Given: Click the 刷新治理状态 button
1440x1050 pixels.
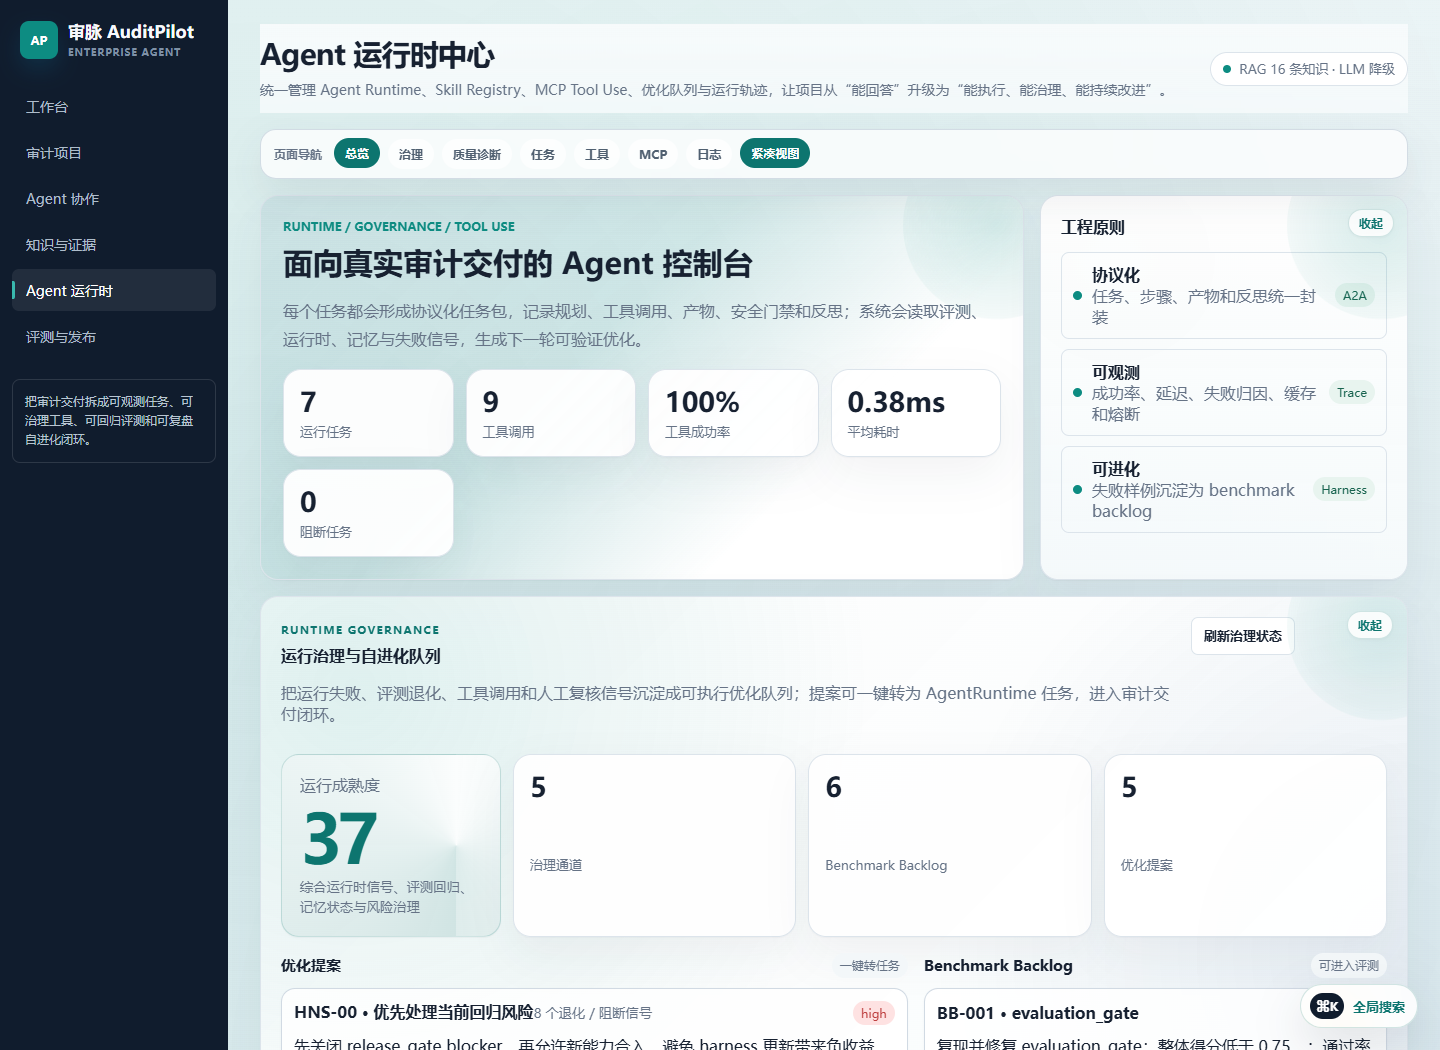Looking at the screenshot, I should pyautogui.click(x=1243, y=636).
